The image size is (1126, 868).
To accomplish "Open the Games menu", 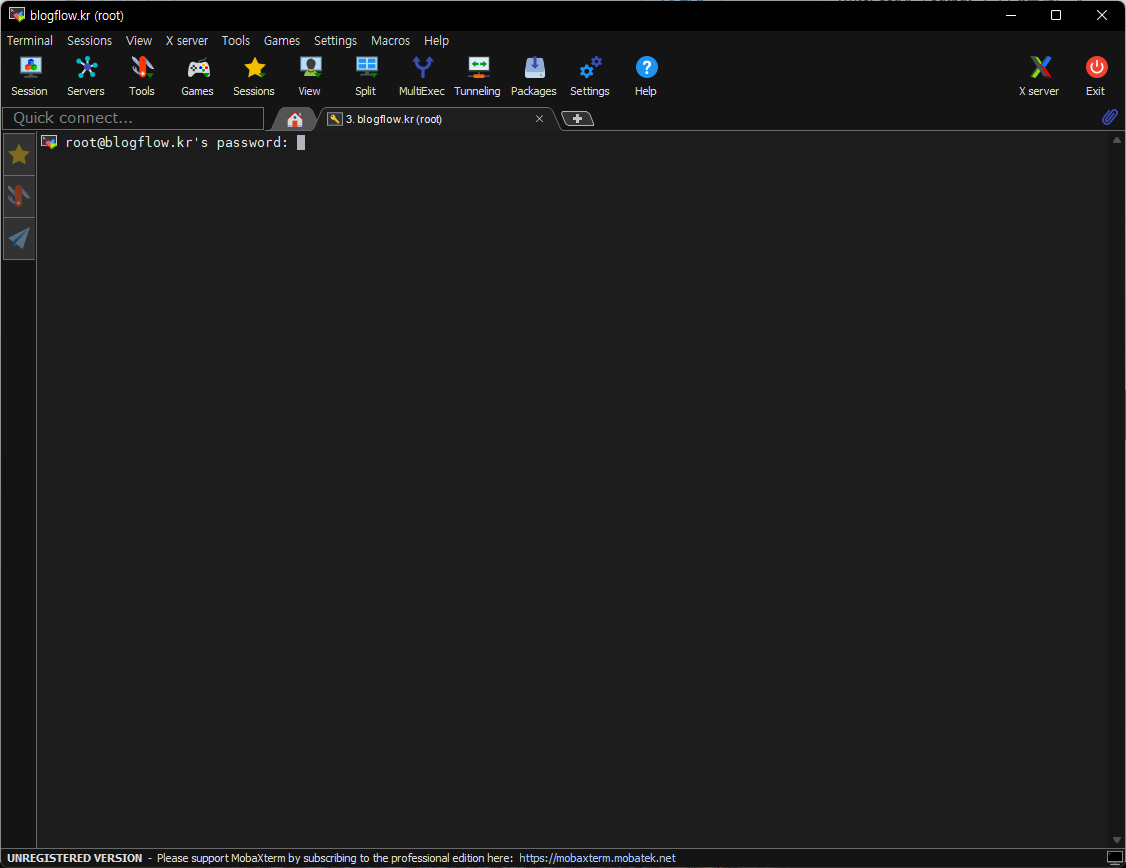I will (x=282, y=40).
